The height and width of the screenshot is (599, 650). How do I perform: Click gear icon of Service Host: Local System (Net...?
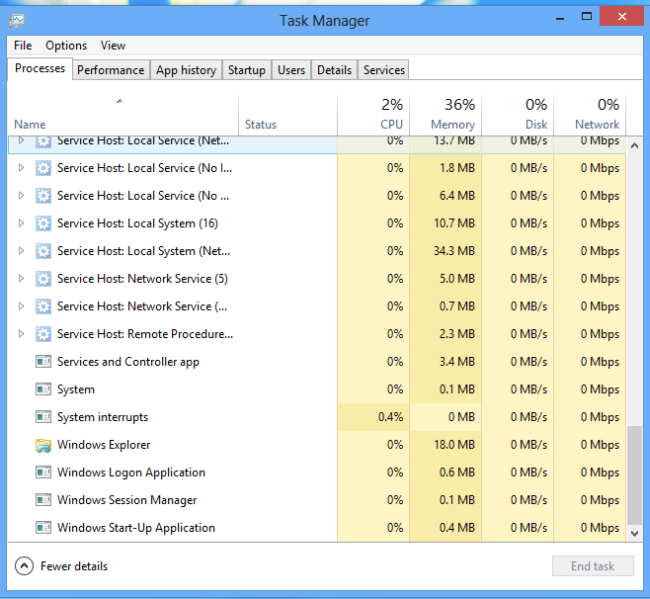pyautogui.click(x=43, y=251)
